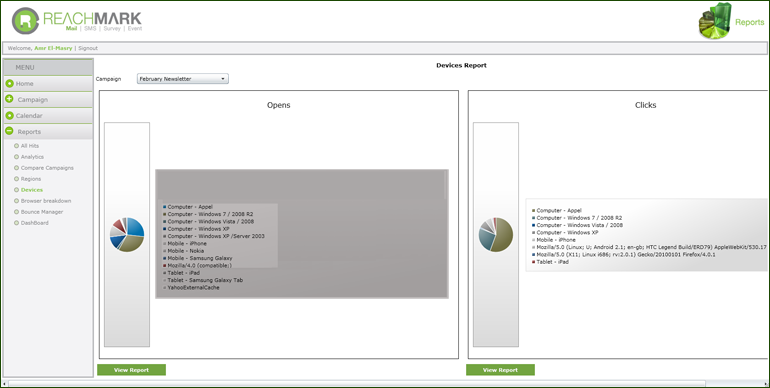Click bullet icon next to Analytics

[x=16, y=157]
